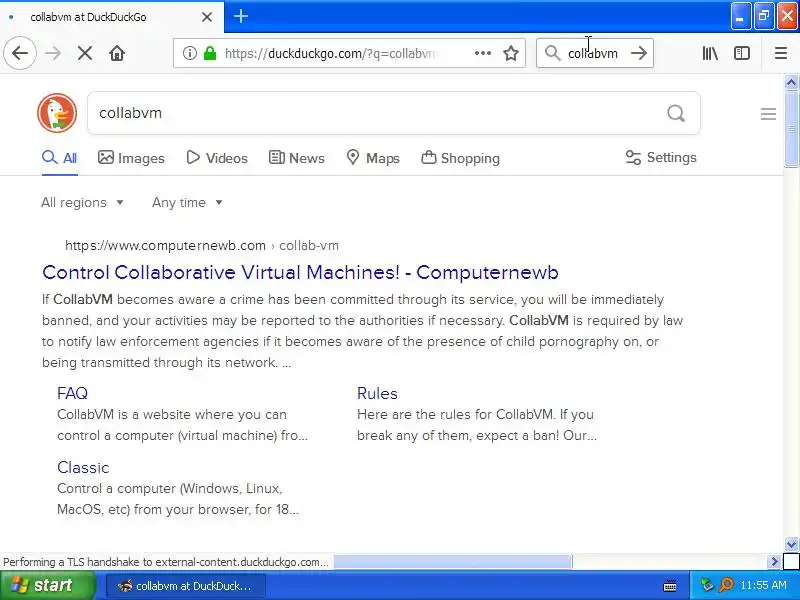Open the Control Collaborative Virtual Machines result
Viewport: 800px width, 600px height.
click(x=300, y=272)
